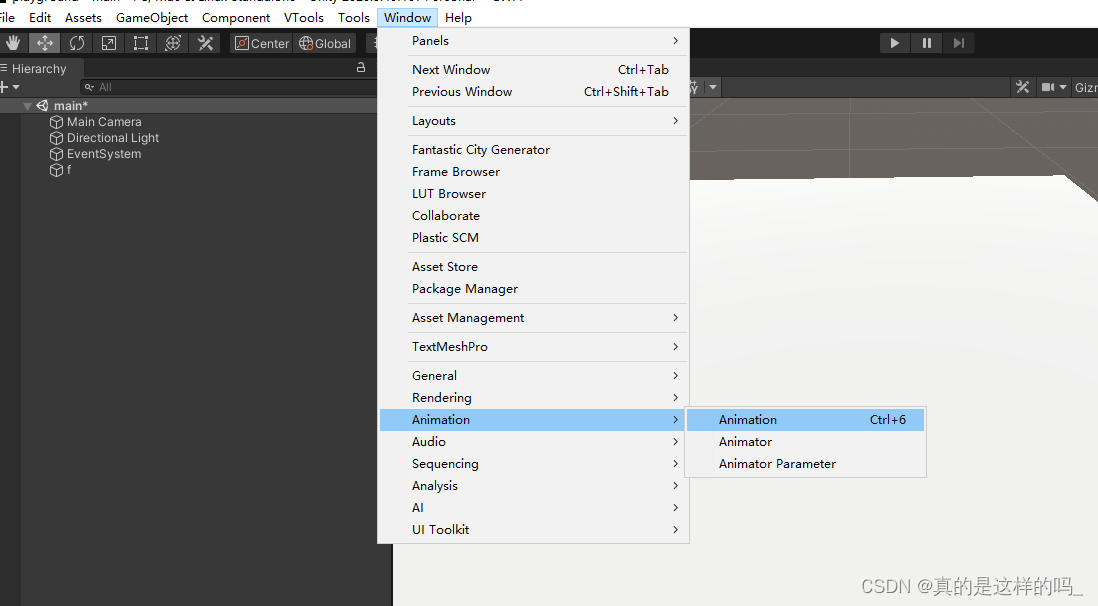Viewport: 1098px width, 606px height.
Task: Choose Next Window
Action: tap(534, 69)
